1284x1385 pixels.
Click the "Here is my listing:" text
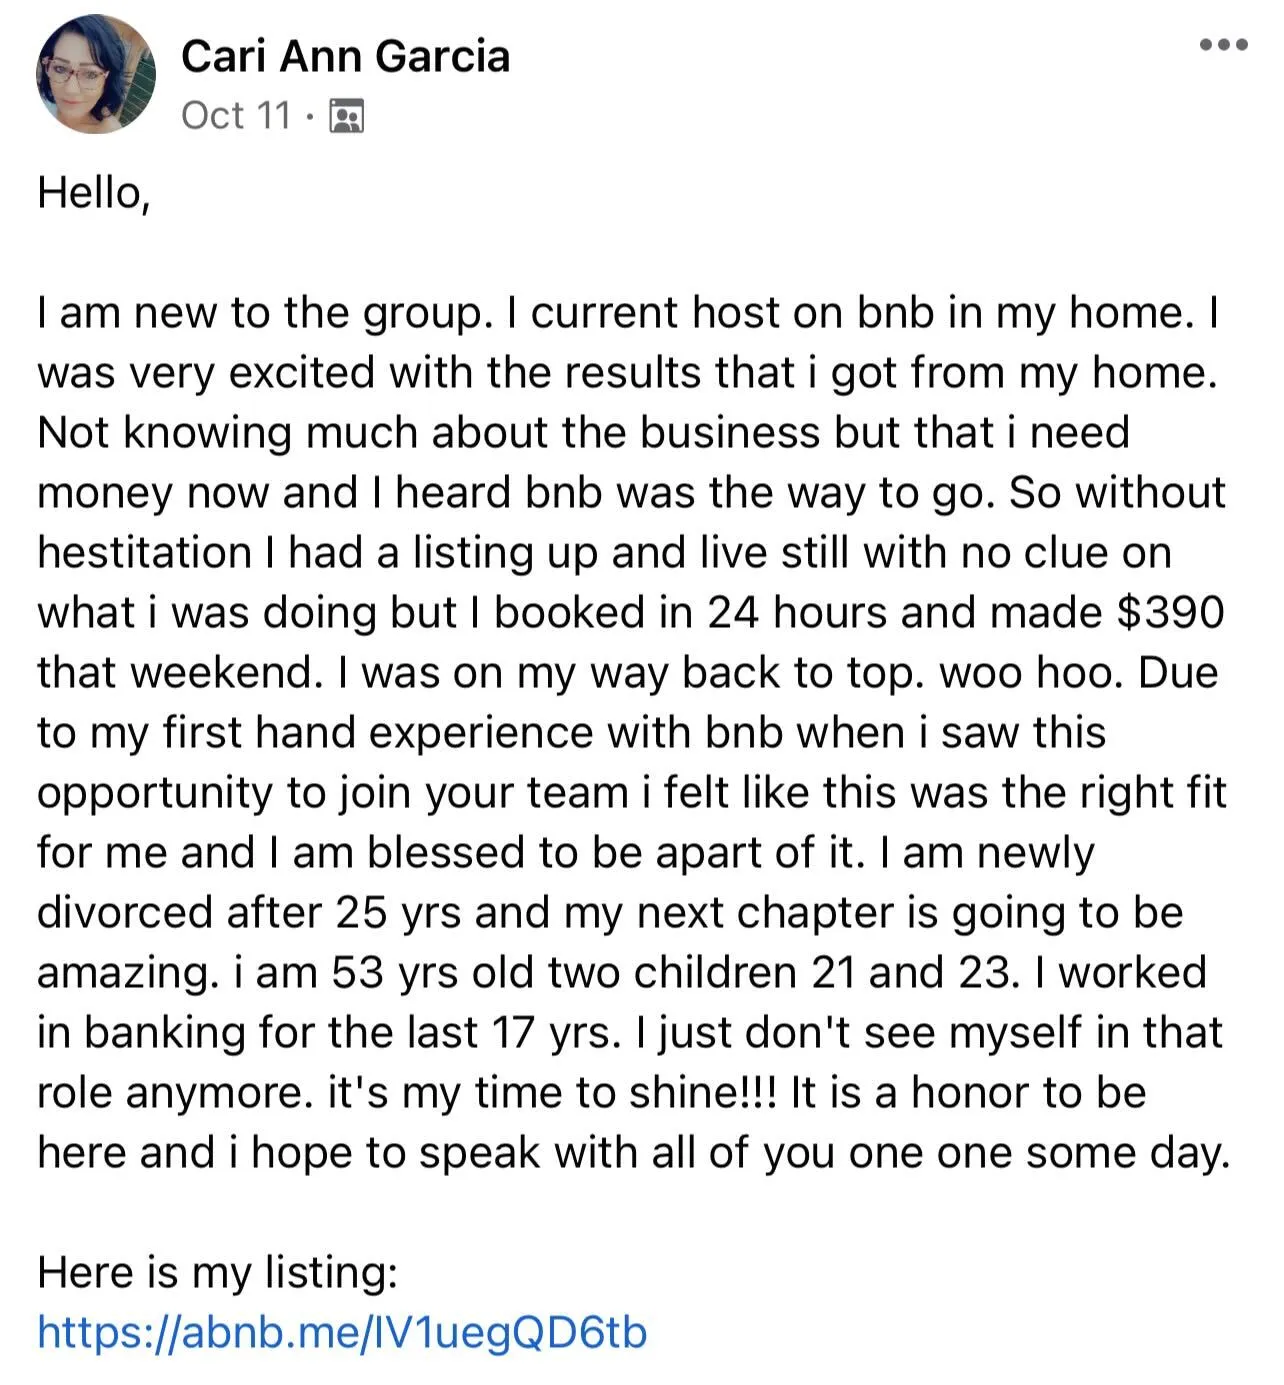(x=217, y=1272)
